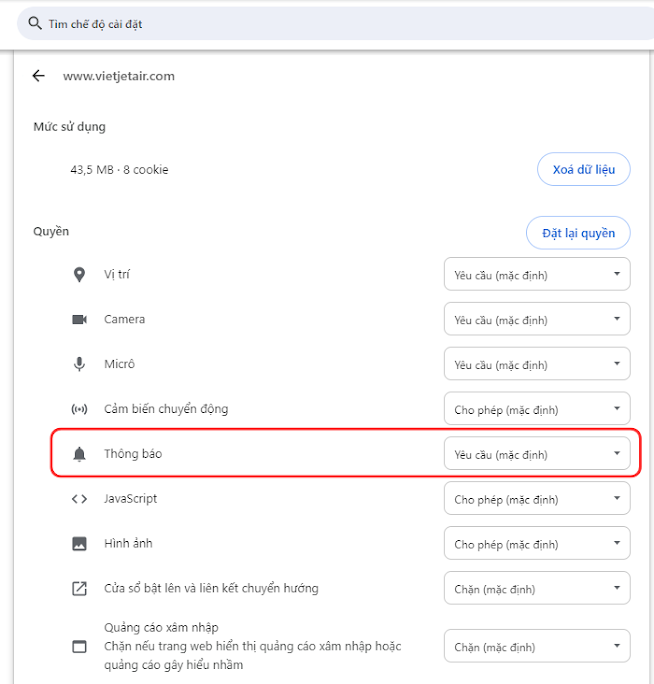654x684 pixels.
Task: Click the search magnifier icon
Action: pos(35,23)
